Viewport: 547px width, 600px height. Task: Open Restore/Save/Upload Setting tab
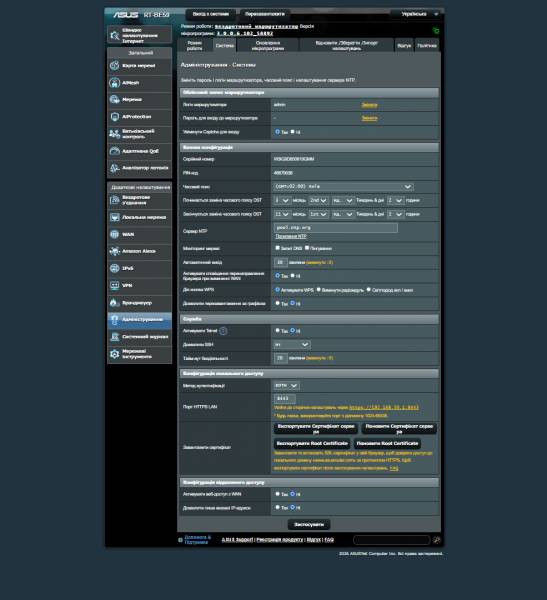(346, 46)
